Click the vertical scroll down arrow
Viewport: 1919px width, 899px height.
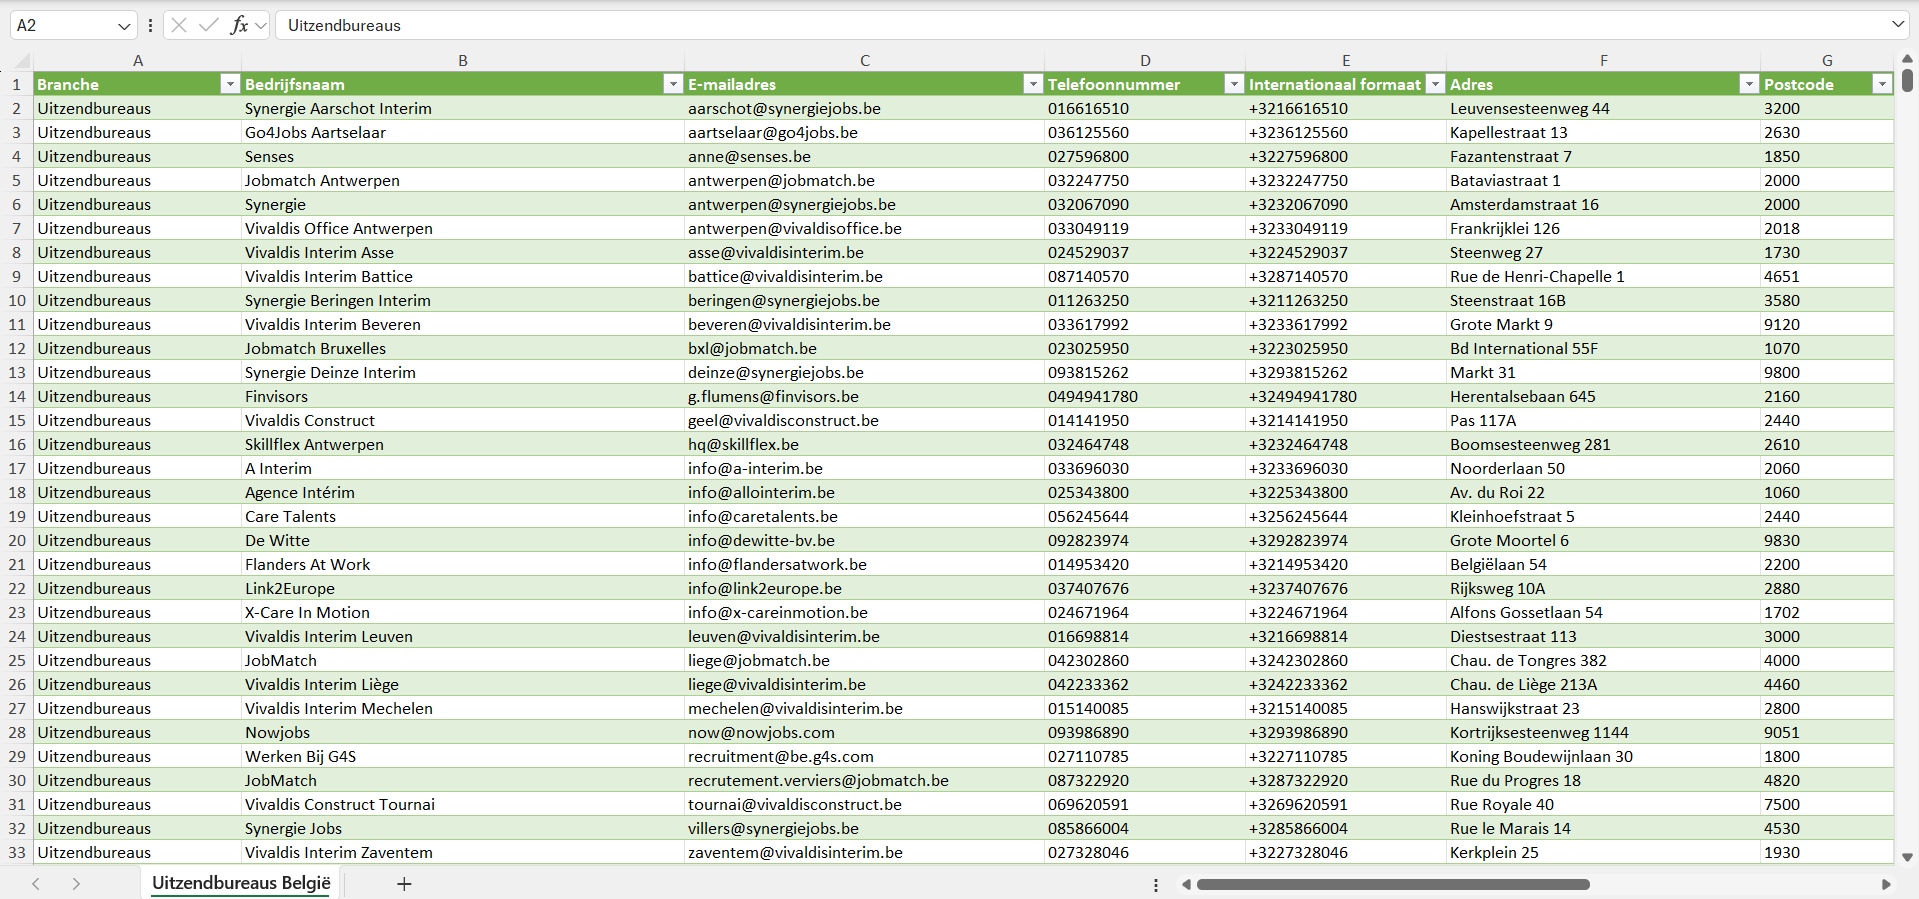pyautogui.click(x=1907, y=857)
